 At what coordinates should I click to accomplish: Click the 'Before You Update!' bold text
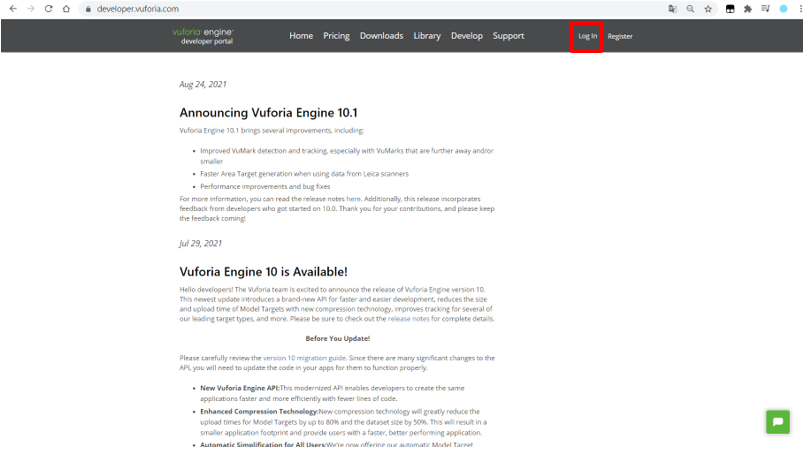pos(337,339)
